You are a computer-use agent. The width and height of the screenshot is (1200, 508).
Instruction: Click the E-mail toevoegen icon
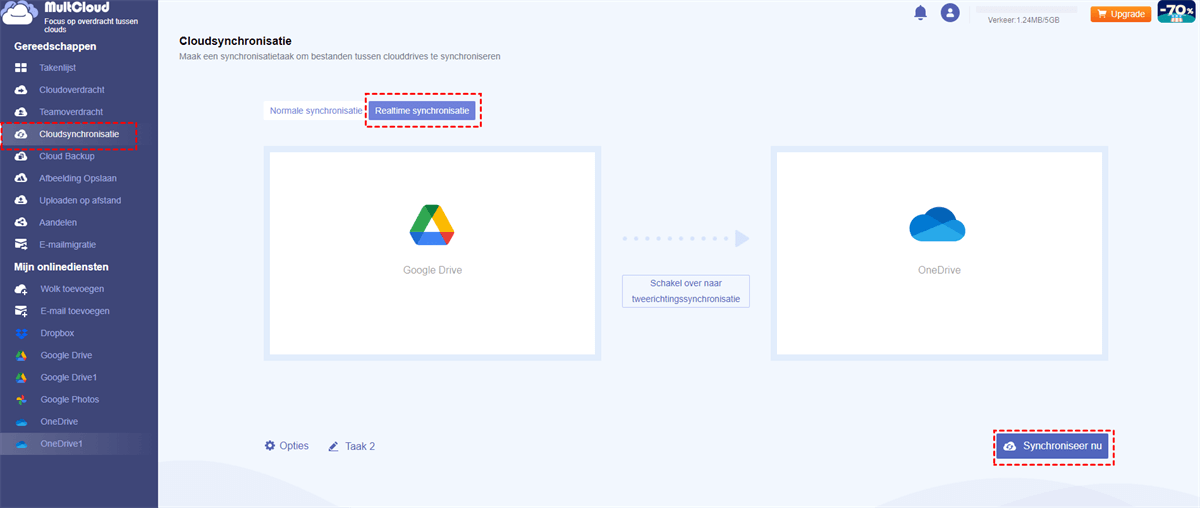click(21, 311)
